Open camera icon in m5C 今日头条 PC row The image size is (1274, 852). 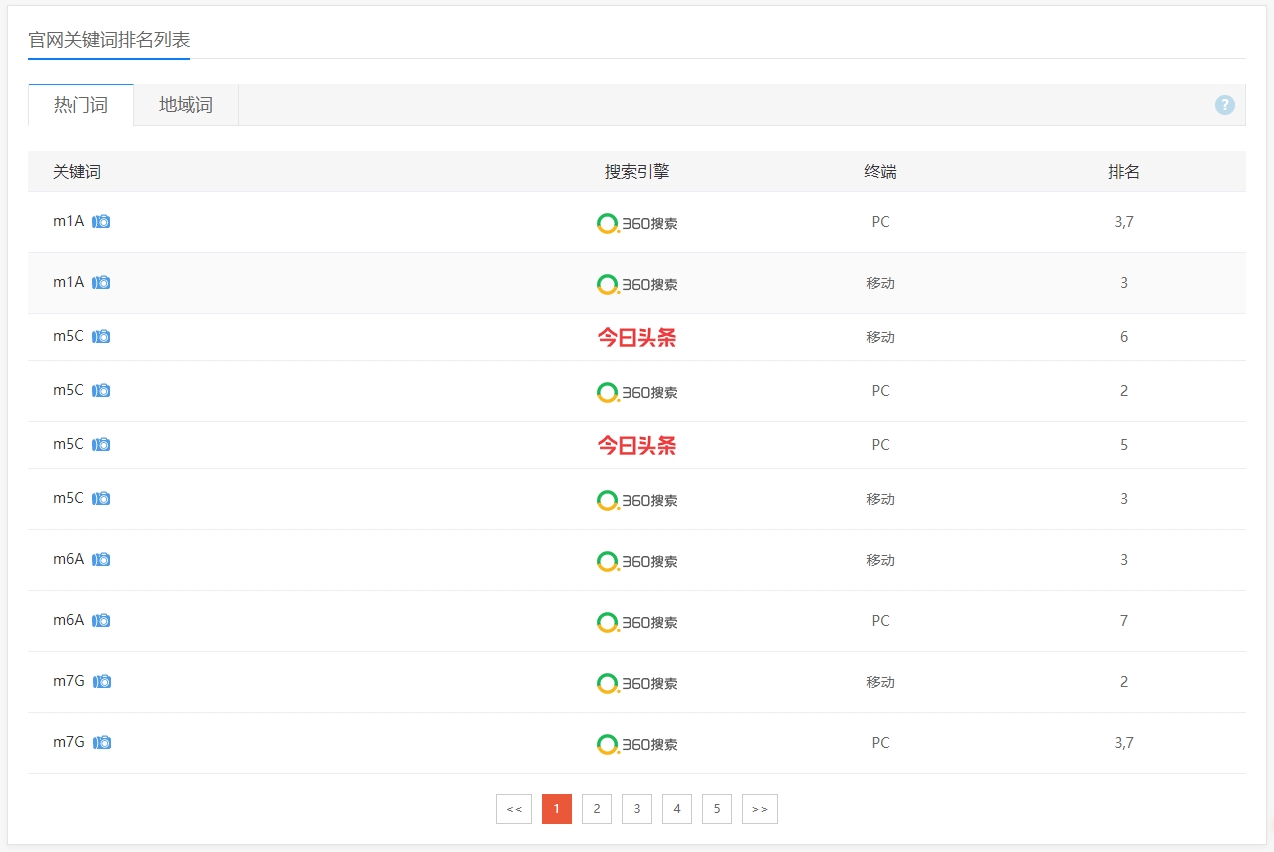coord(101,445)
